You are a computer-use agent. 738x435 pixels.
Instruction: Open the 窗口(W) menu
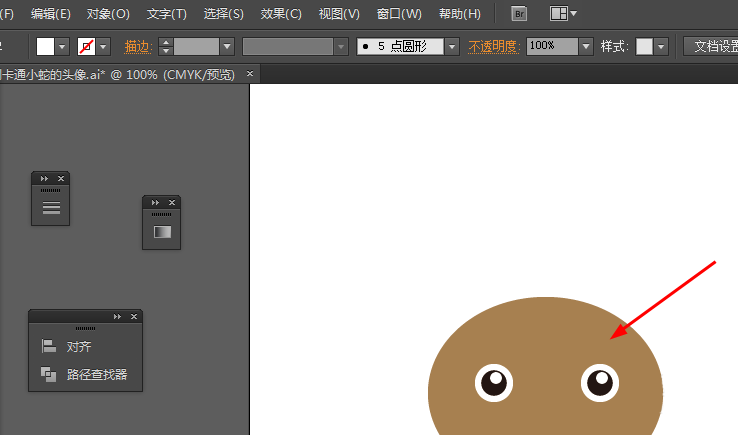399,14
